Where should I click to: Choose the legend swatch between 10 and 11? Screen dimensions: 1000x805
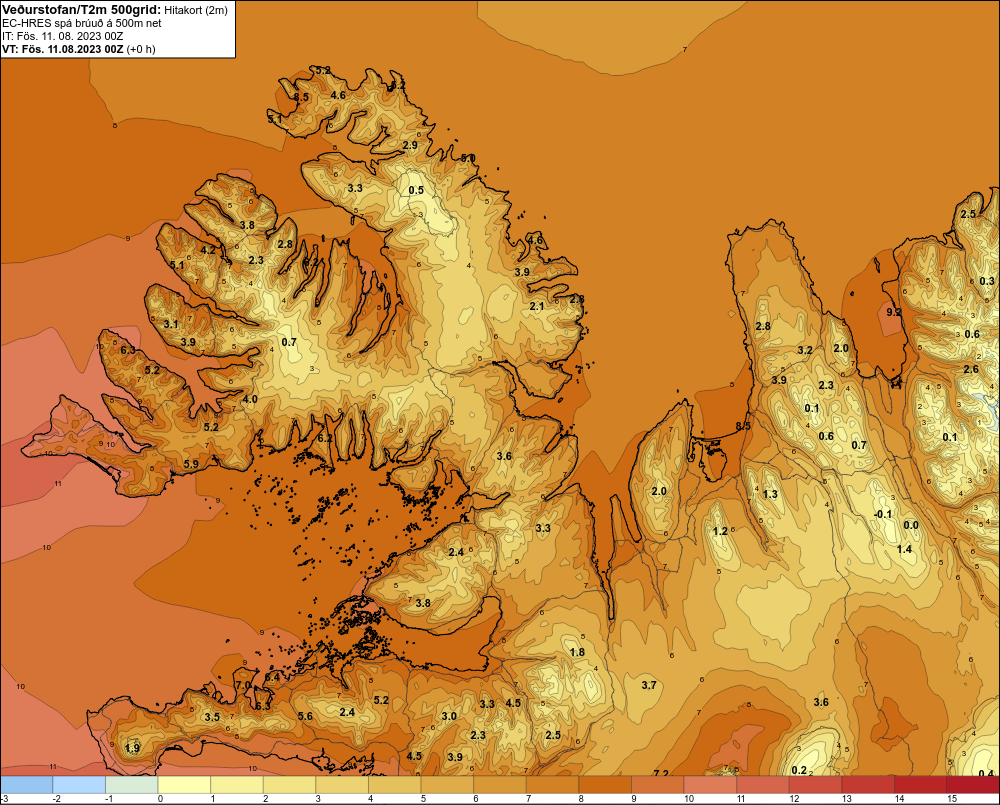pyautogui.click(x=710, y=784)
